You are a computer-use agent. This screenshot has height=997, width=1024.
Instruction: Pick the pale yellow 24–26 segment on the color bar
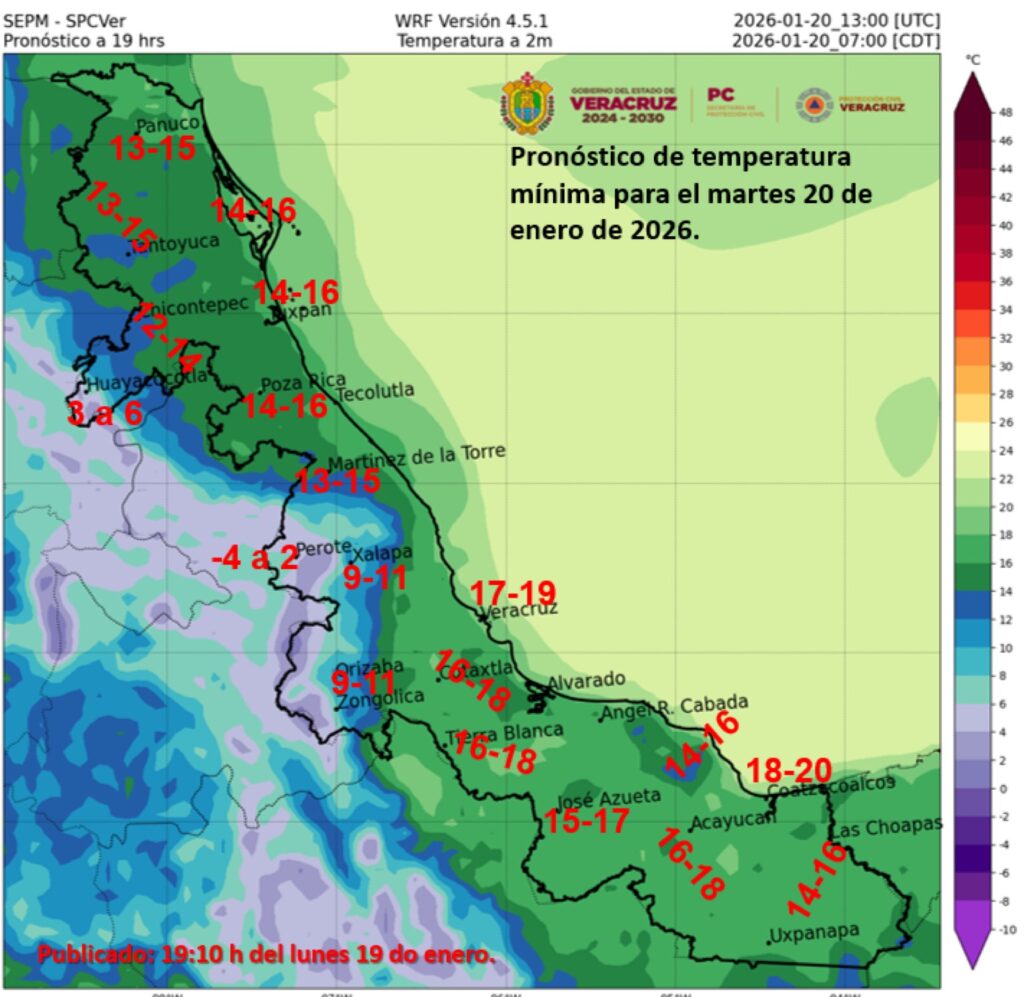(973, 436)
